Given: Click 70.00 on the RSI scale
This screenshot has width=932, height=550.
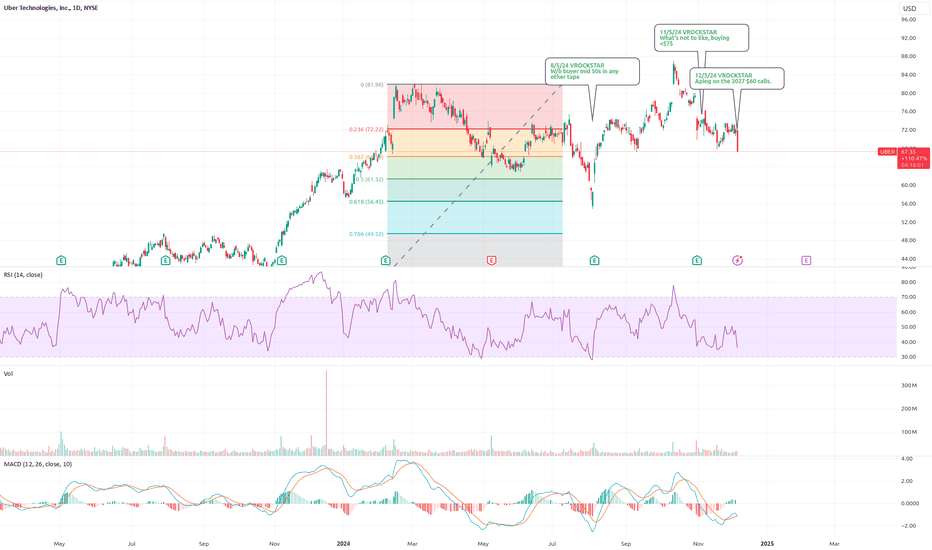Looking at the screenshot, I should tap(908, 297).
